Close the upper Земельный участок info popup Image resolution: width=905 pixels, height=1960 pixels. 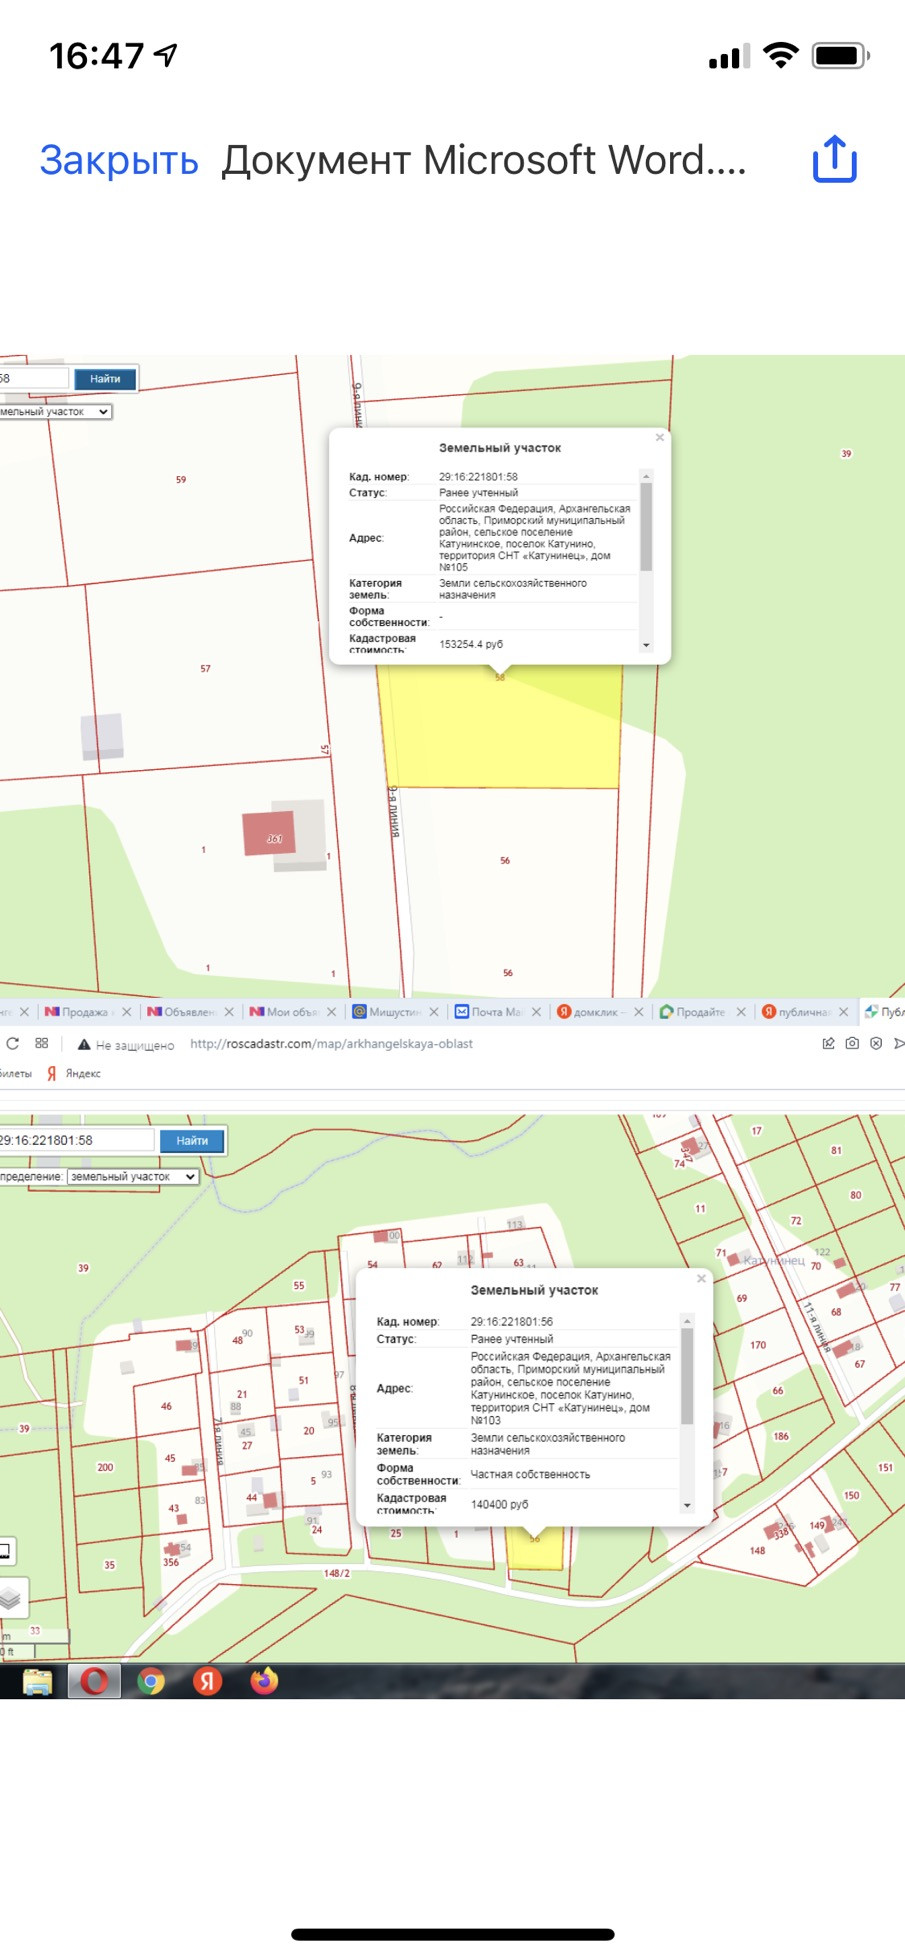(x=660, y=437)
